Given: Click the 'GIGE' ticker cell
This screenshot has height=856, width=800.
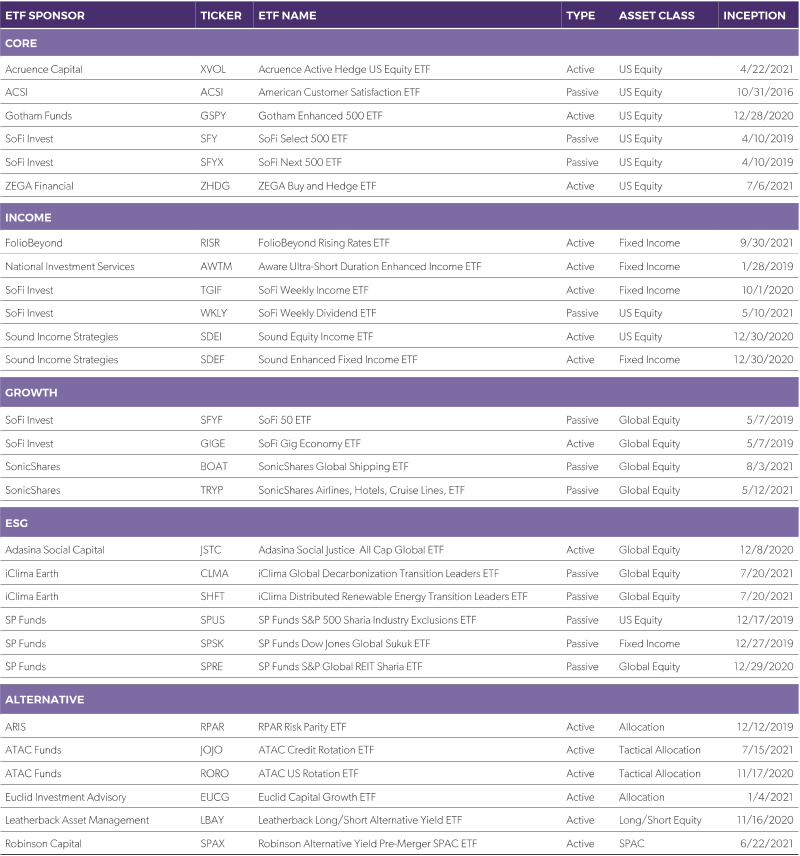Looking at the screenshot, I should point(212,443).
